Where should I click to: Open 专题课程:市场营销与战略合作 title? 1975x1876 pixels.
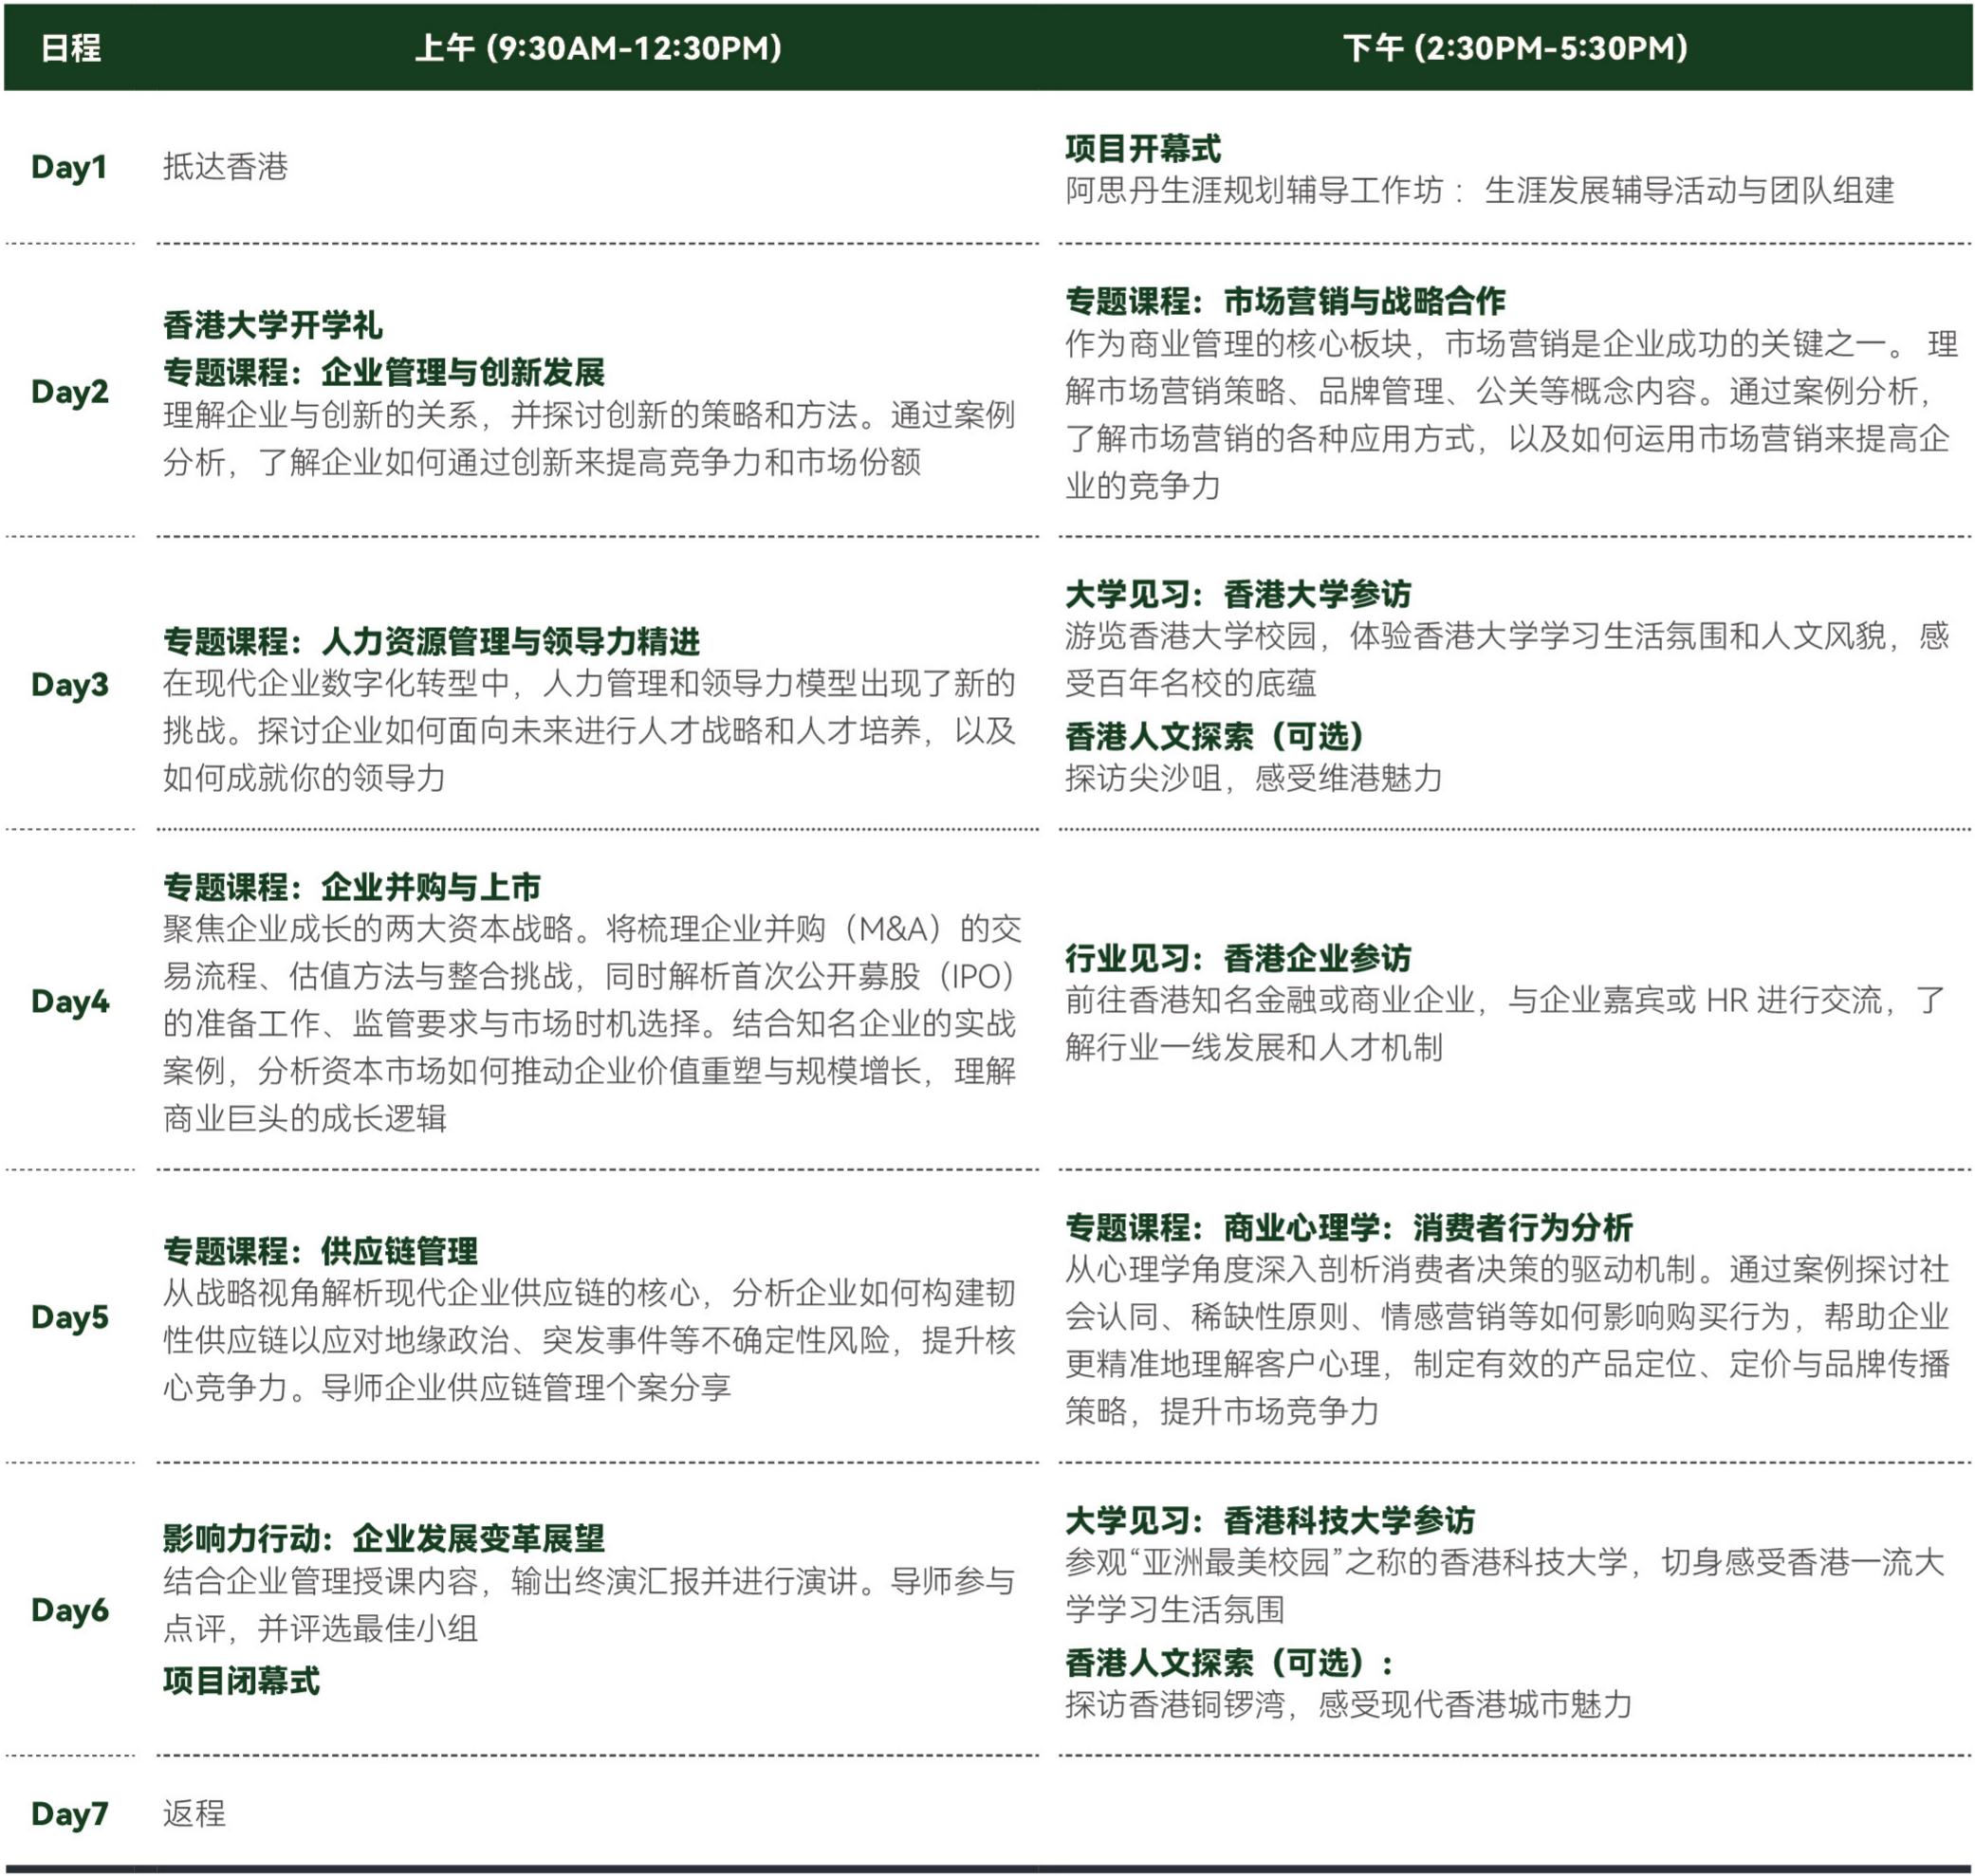point(1284,301)
